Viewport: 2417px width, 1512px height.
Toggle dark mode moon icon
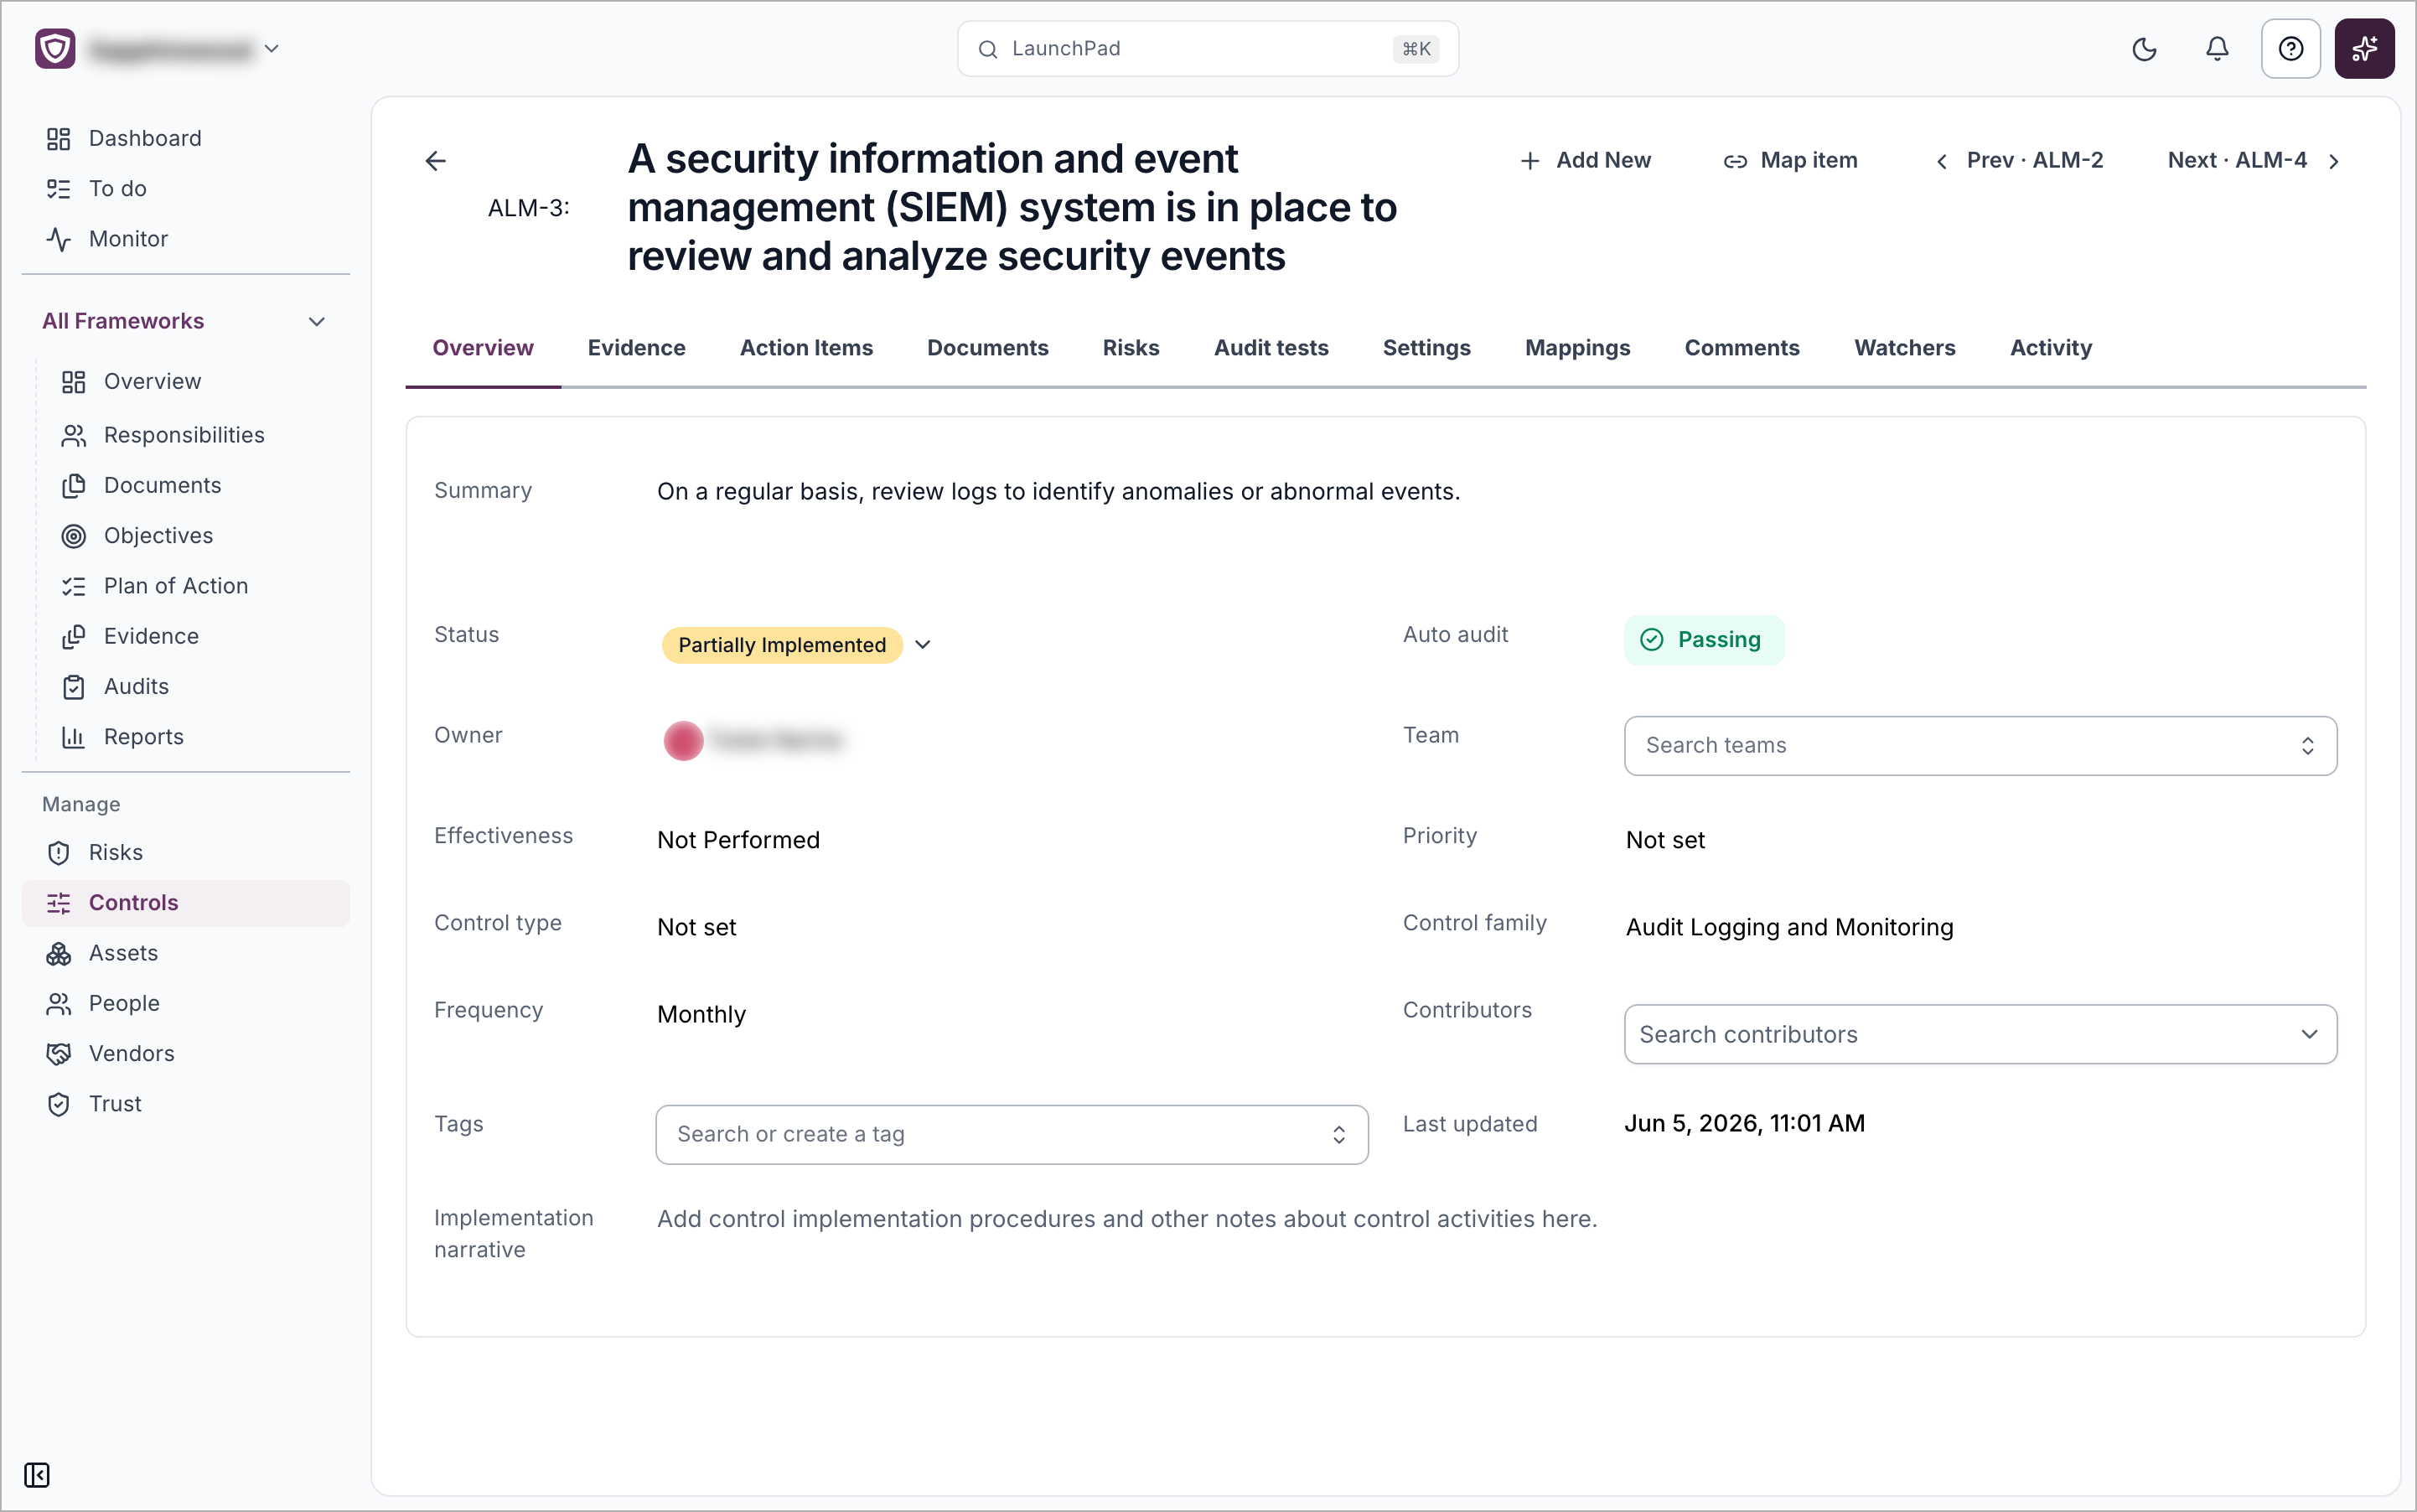tap(2144, 49)
